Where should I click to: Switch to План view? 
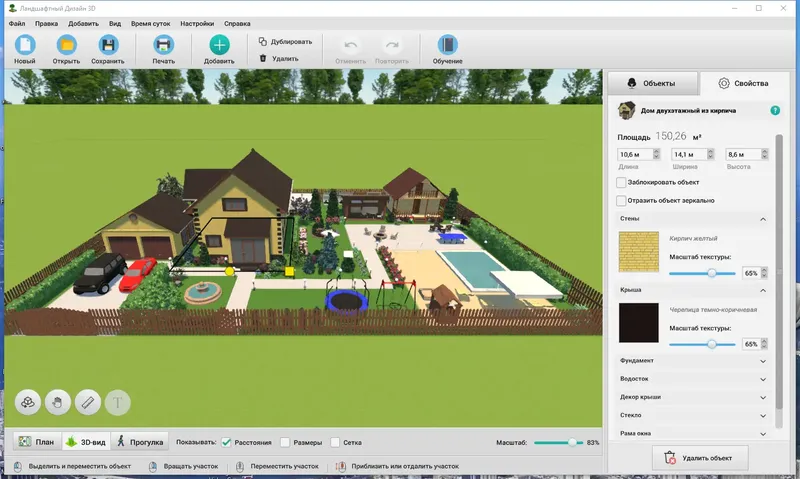pyautogui.click(x=37, y=442)
